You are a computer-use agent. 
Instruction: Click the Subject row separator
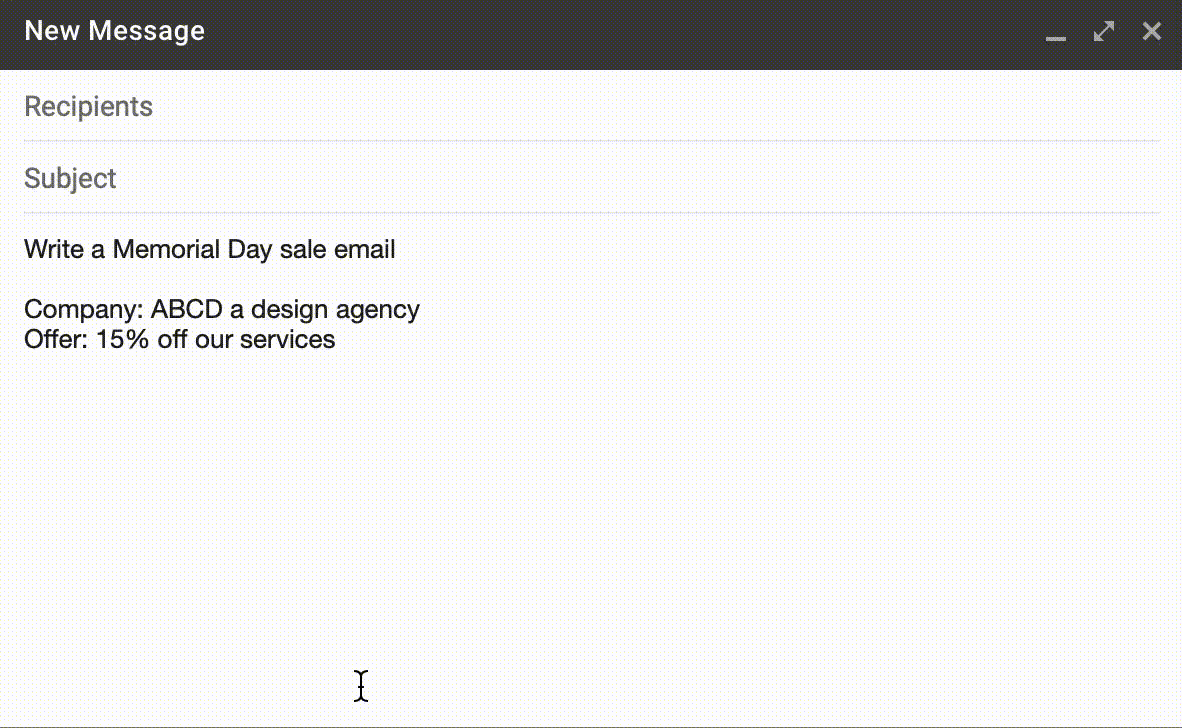point(590,213)
